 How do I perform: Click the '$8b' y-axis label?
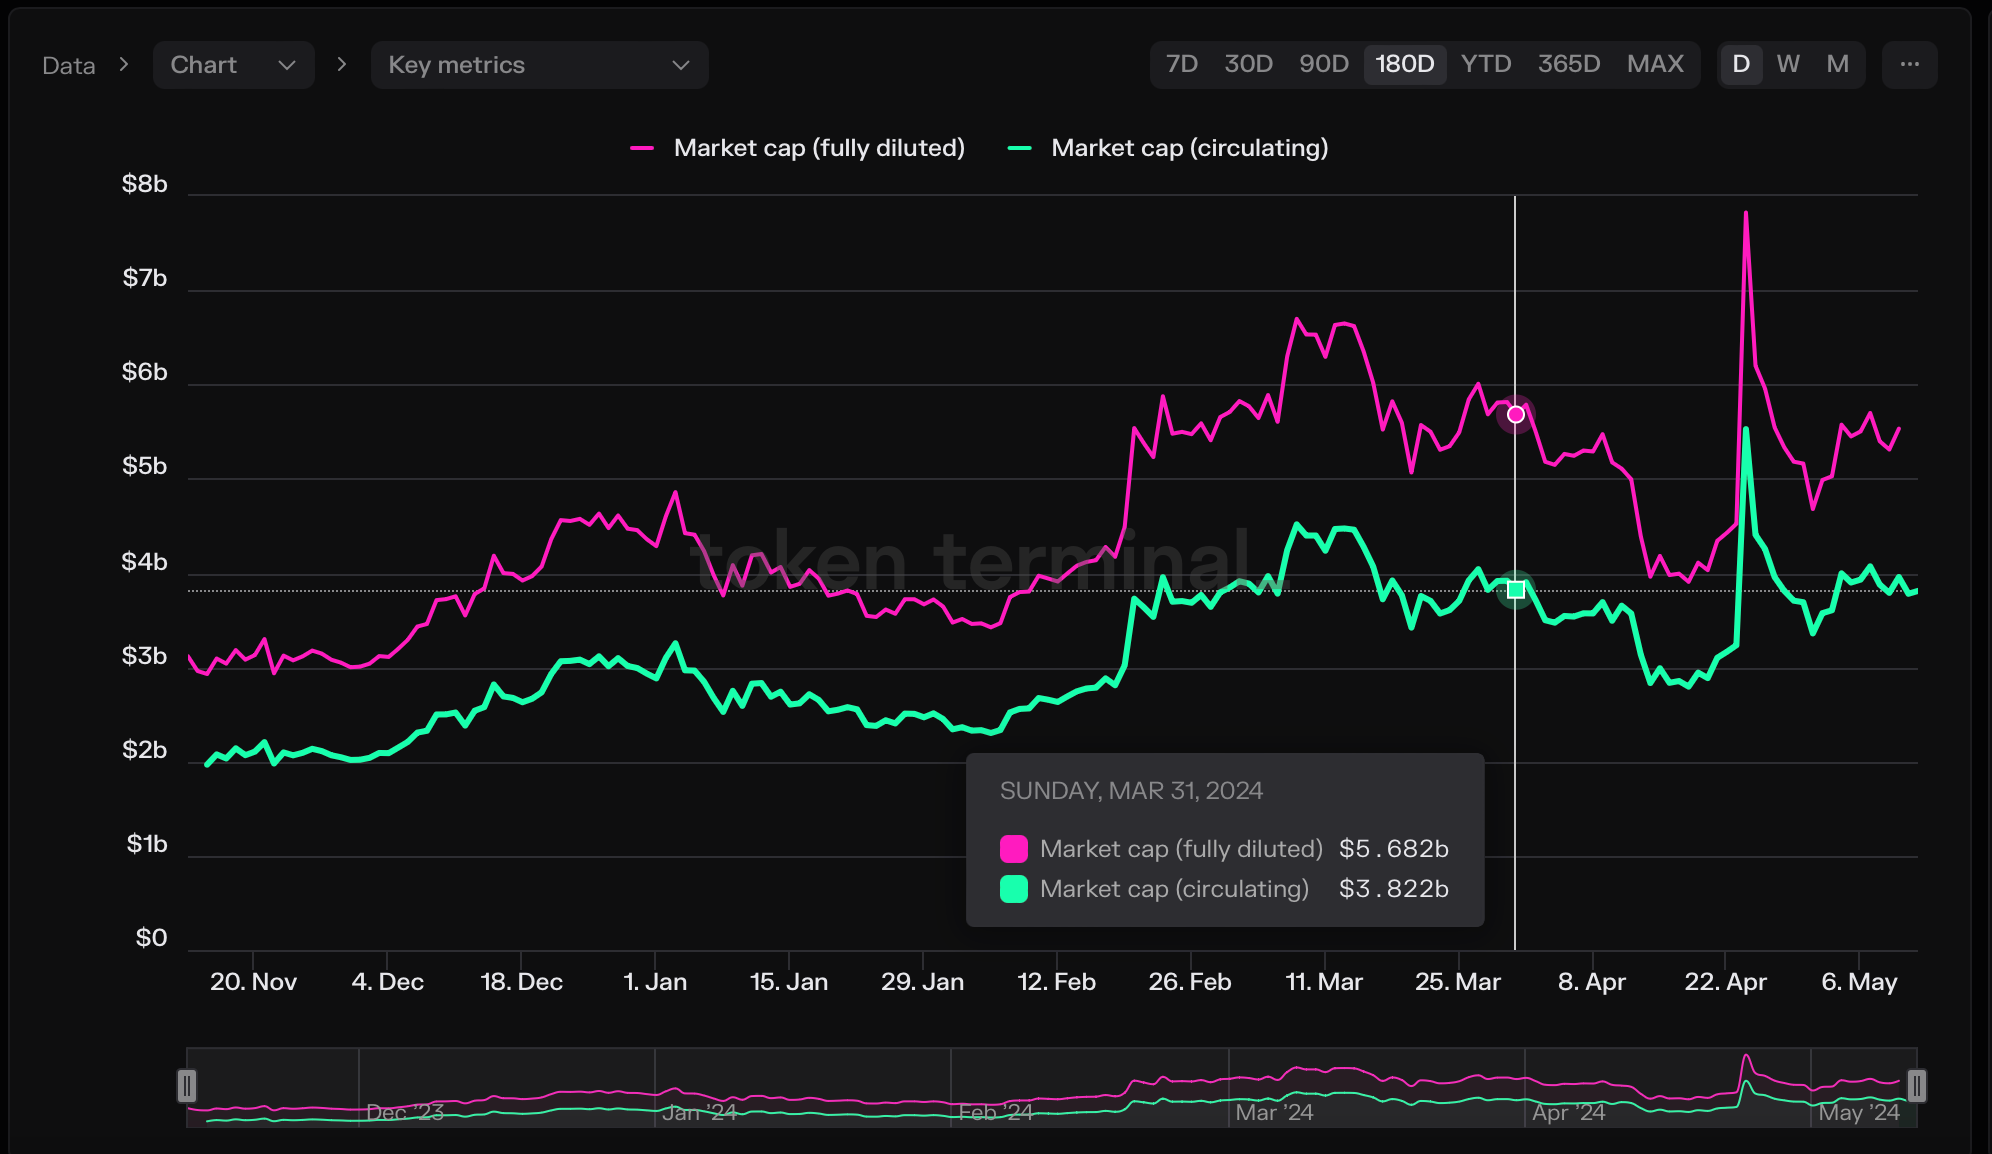pyautogui.click(x=145, y=184)
